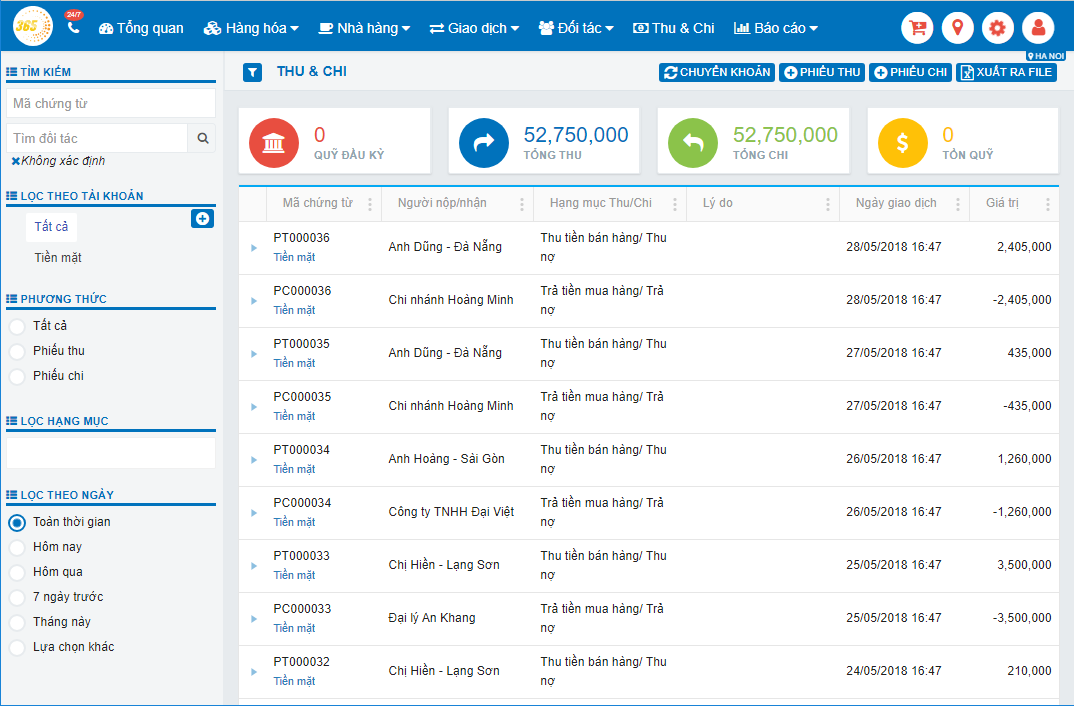This screenshot has height=706, width=1074.
Task: Expand the row for PT000036
Action: click(254, 247)
